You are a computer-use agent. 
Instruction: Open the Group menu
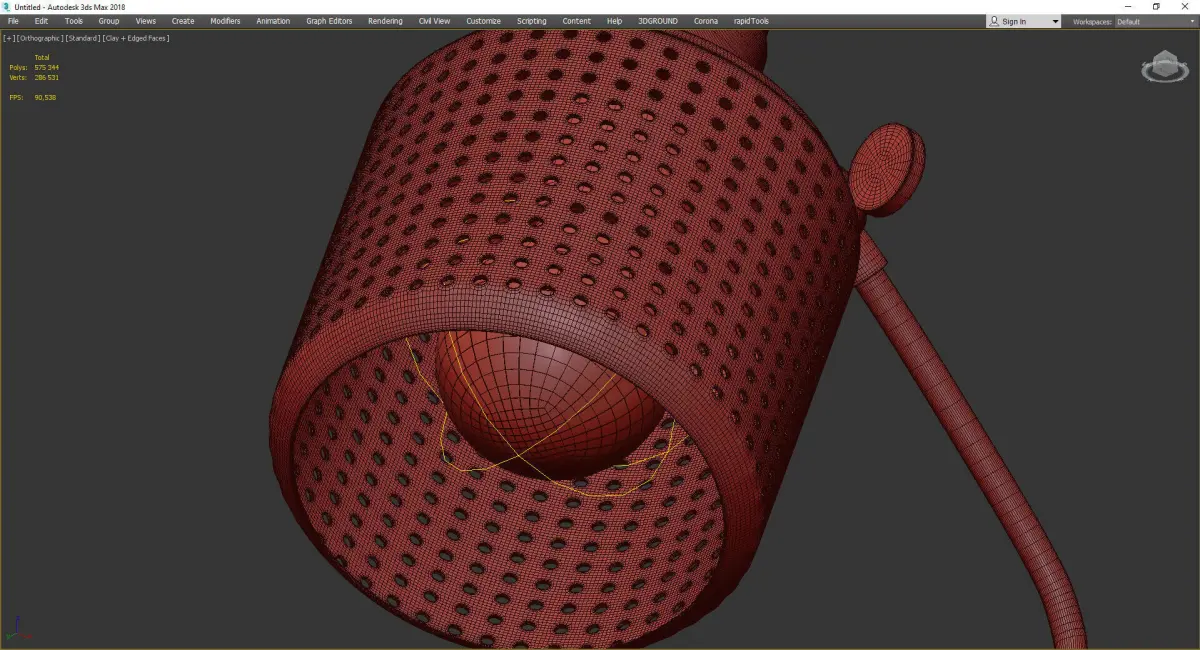coord(108,21)
